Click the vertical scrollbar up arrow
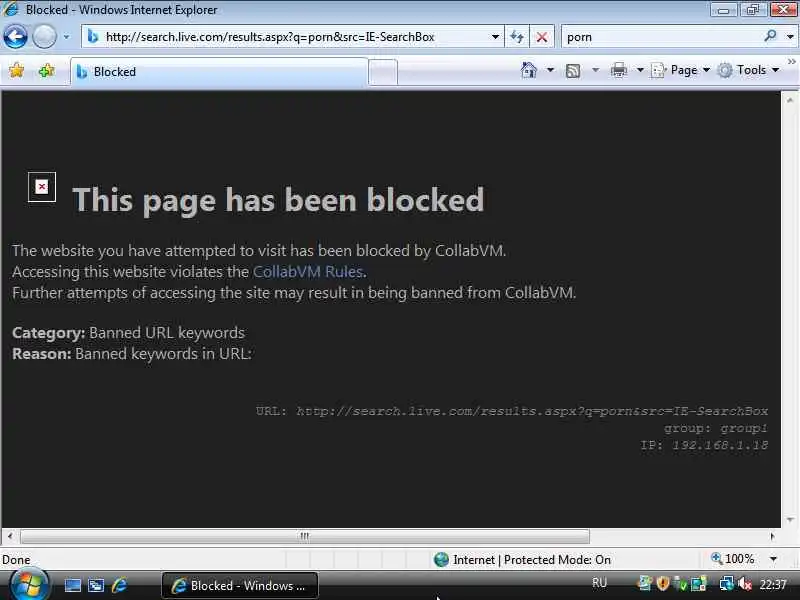The image size is (800, 600). click(790, 101)
